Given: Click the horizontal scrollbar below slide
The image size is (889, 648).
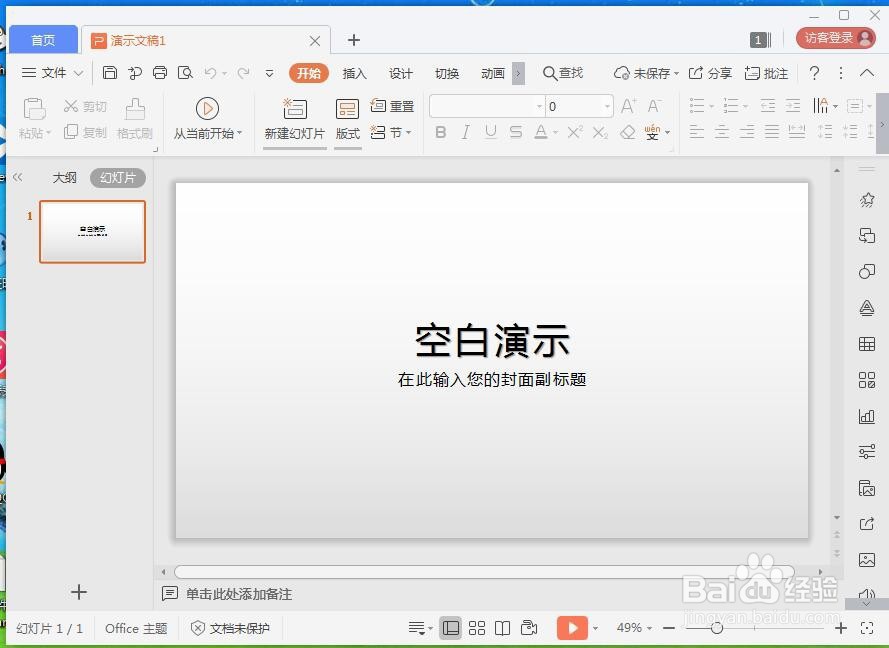Looking at the screenshot, I should [x=484, y=571].
